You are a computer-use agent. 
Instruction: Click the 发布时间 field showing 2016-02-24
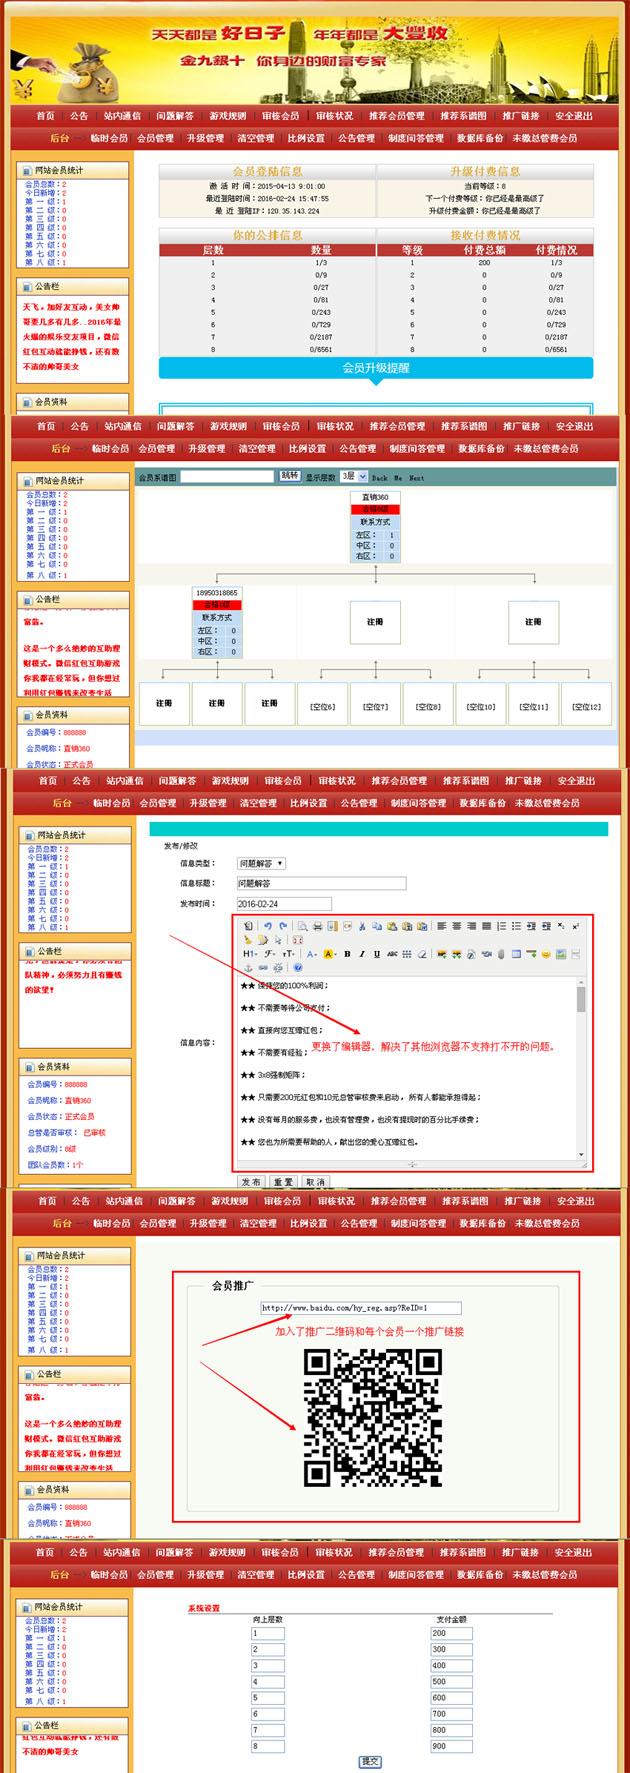tap(283, 903)
